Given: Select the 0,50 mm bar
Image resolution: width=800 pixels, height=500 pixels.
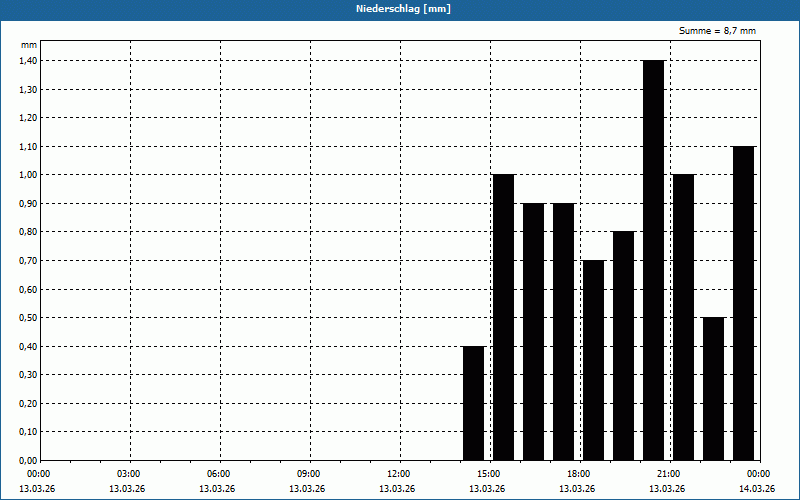Looking at the screenshot, I should [713, 389].
